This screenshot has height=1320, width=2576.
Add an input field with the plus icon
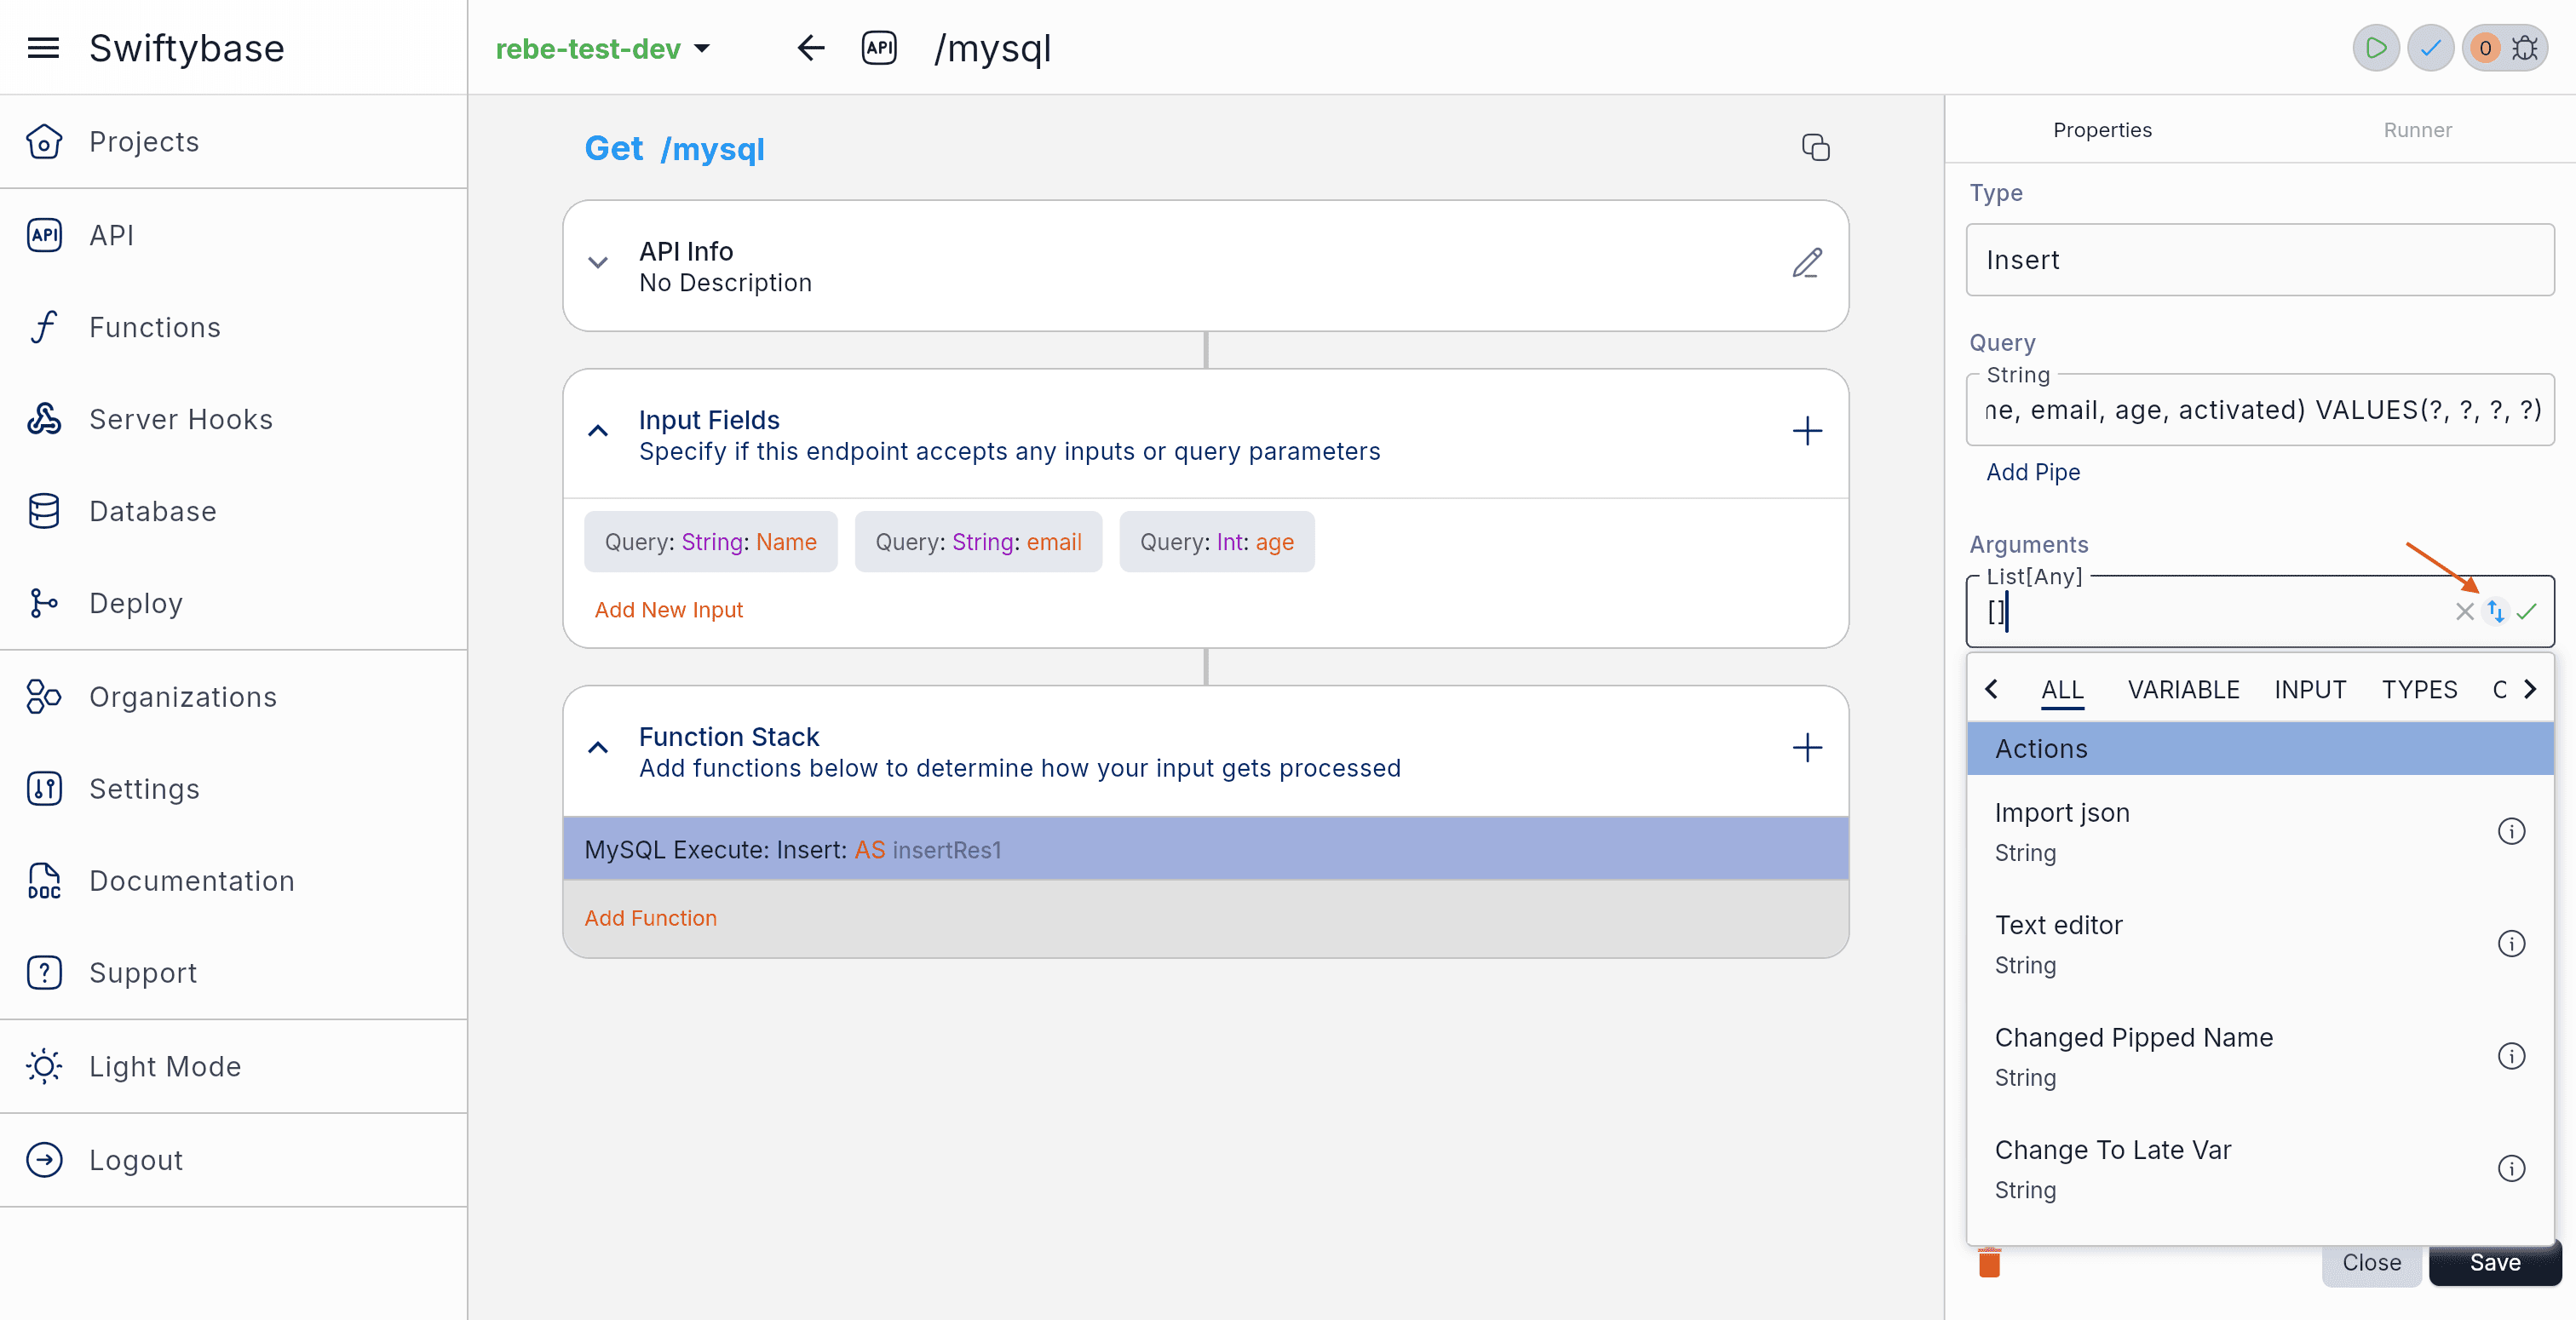[x=1807, y=432]
